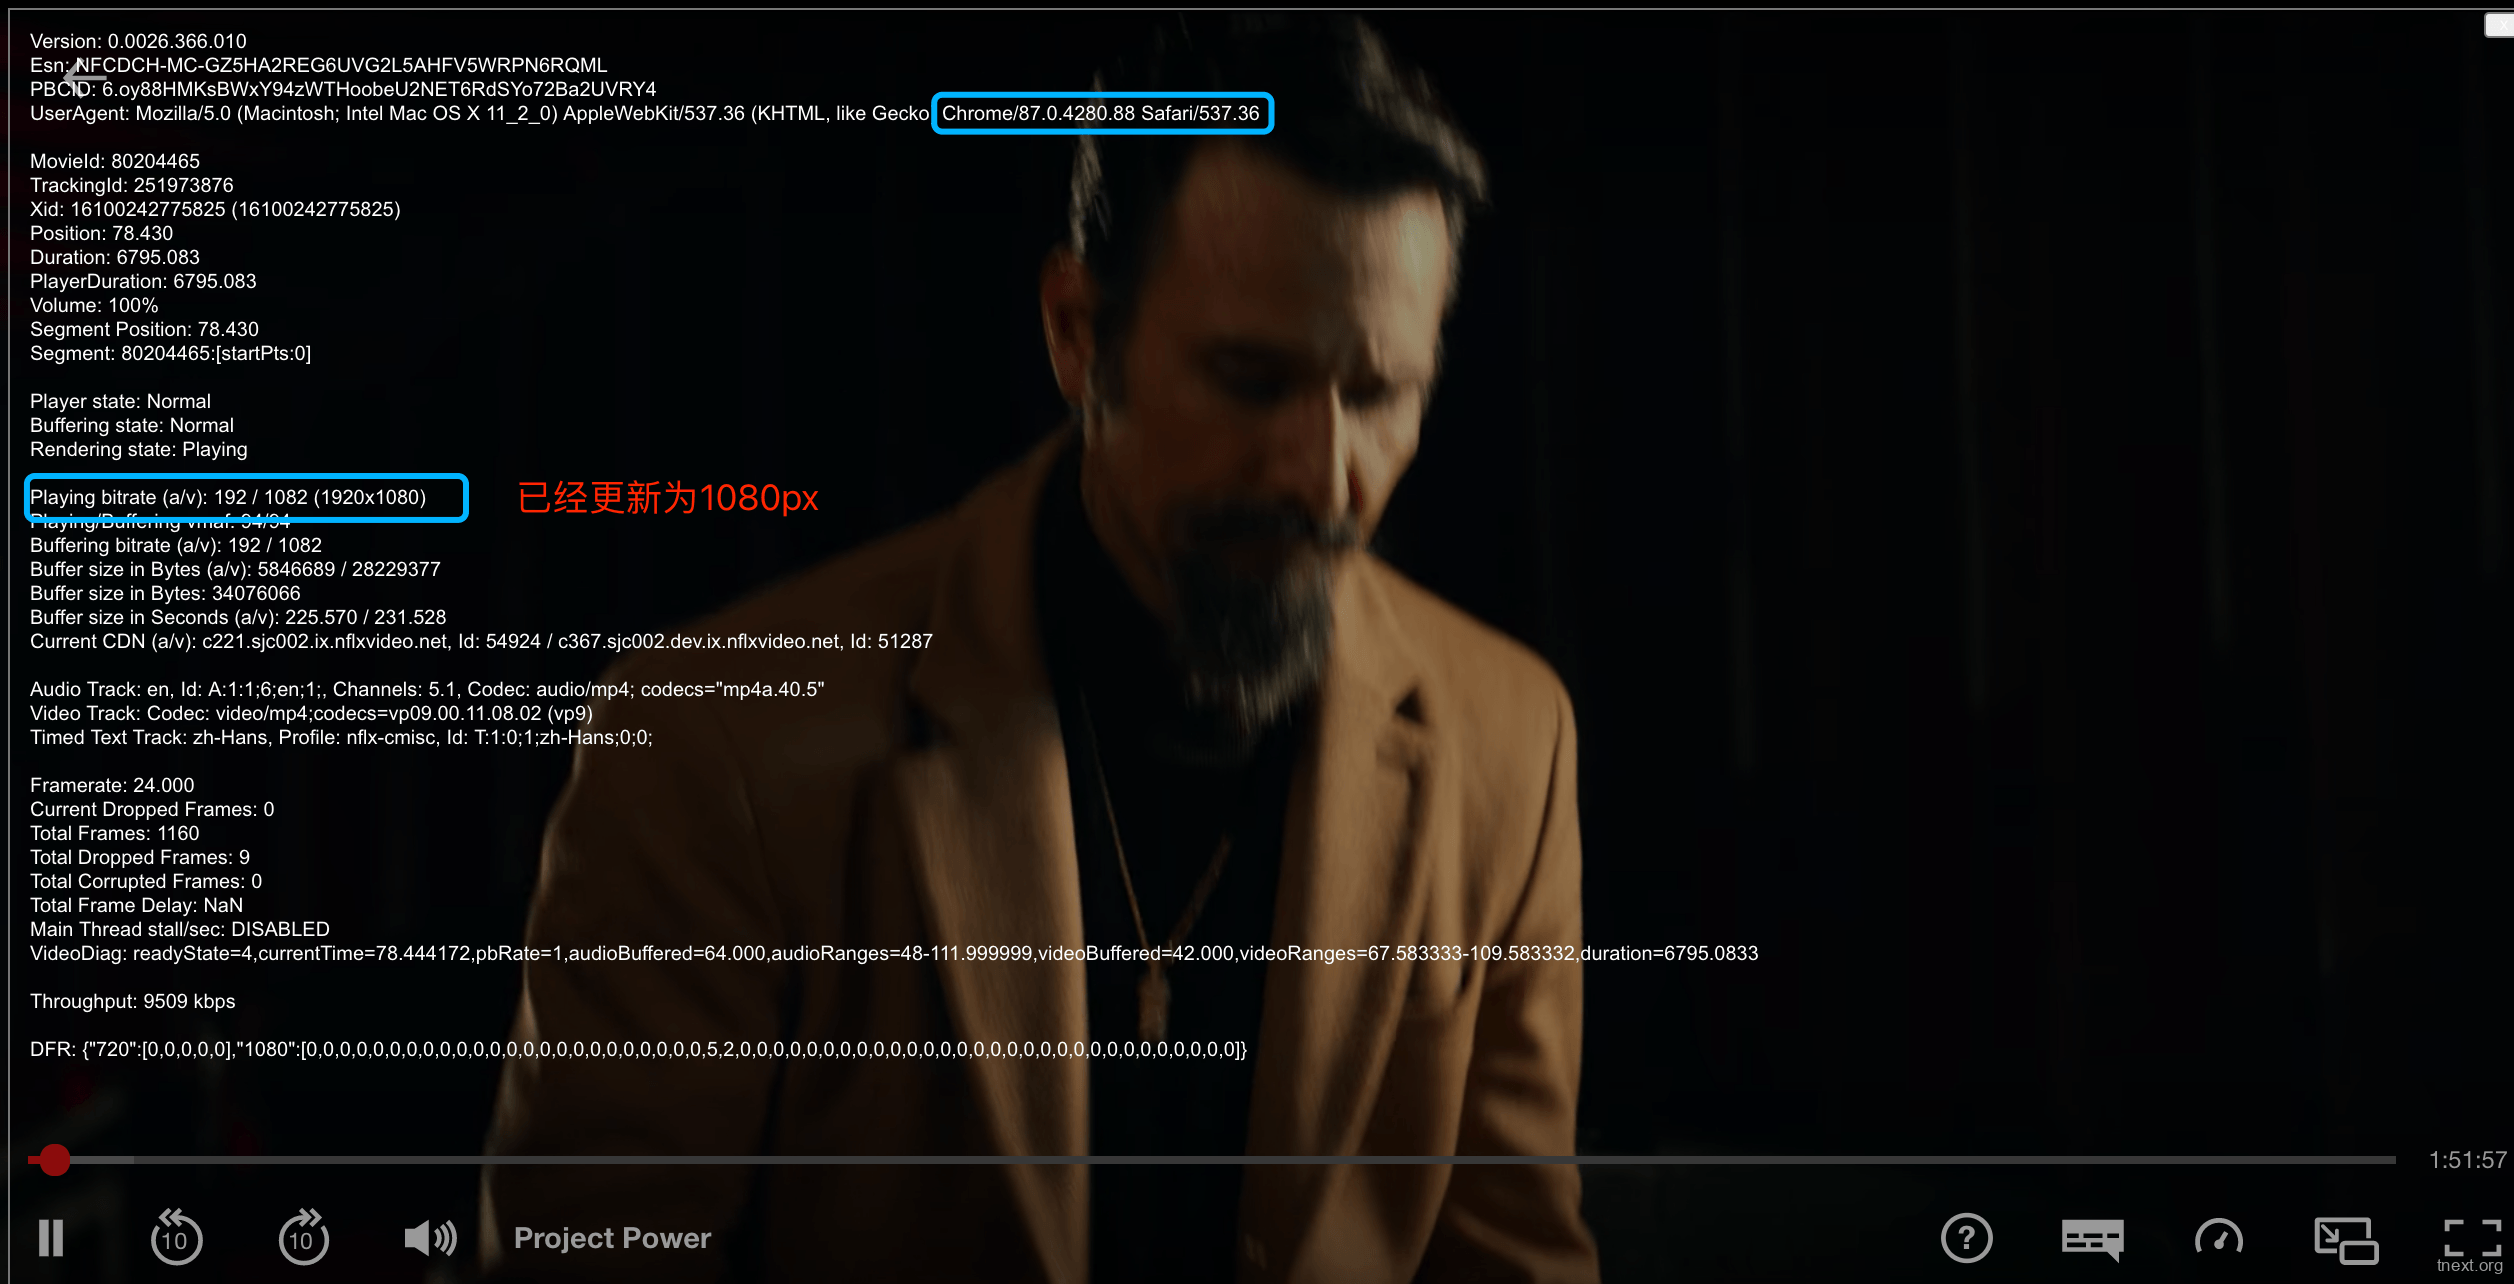Click Total Frame Delay: NaN text
The width and height of the screenshot is (2514, 1284).
[x=137, y=905]
